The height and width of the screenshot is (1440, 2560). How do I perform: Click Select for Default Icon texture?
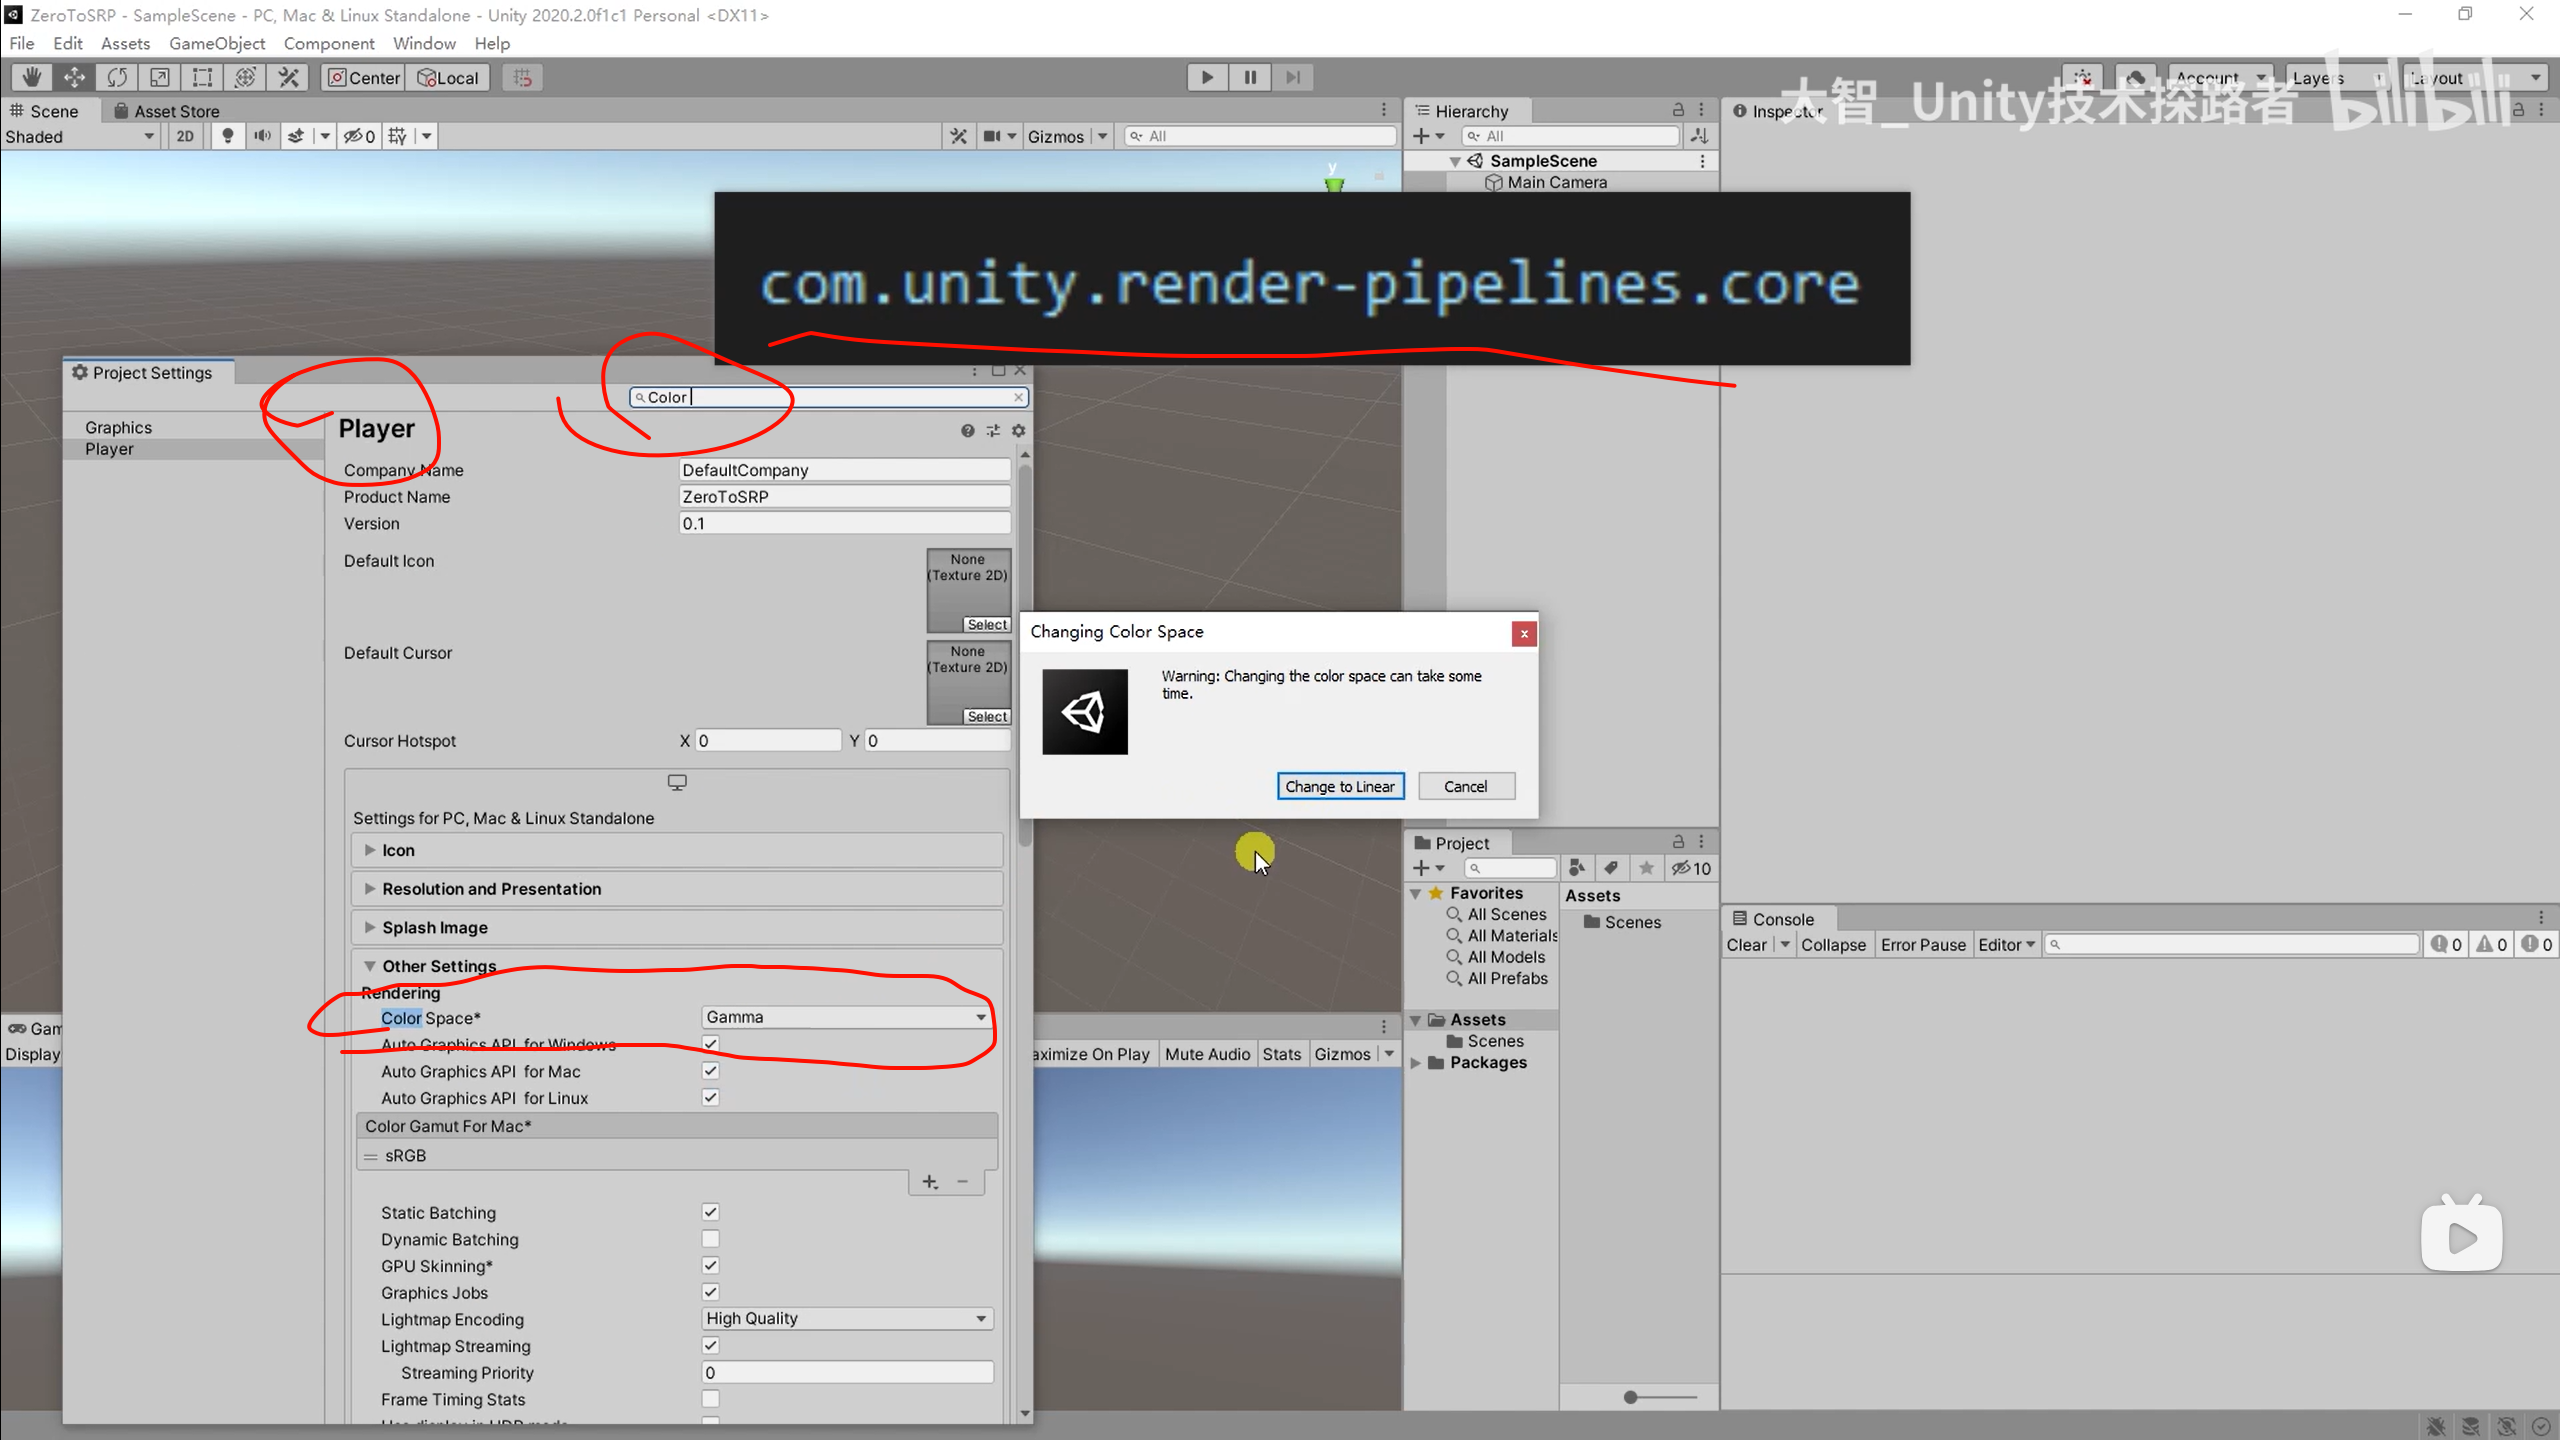click(987, 624)
